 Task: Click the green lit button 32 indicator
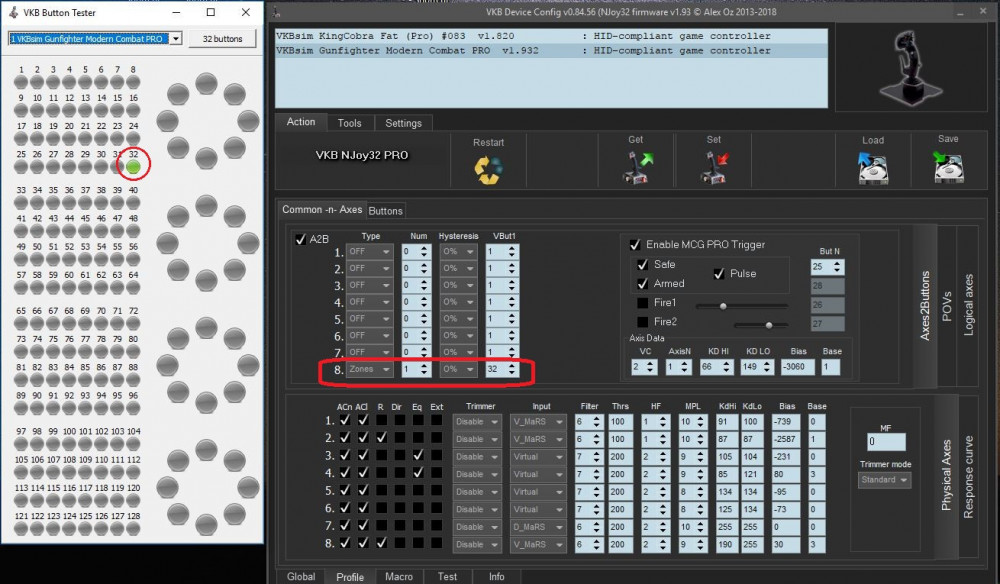click(x=133, y=165)
